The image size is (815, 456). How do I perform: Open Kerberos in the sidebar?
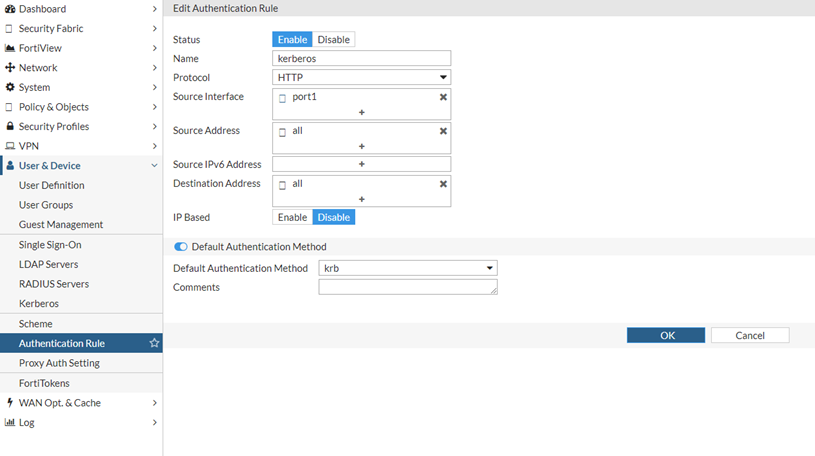click(39, 303)
